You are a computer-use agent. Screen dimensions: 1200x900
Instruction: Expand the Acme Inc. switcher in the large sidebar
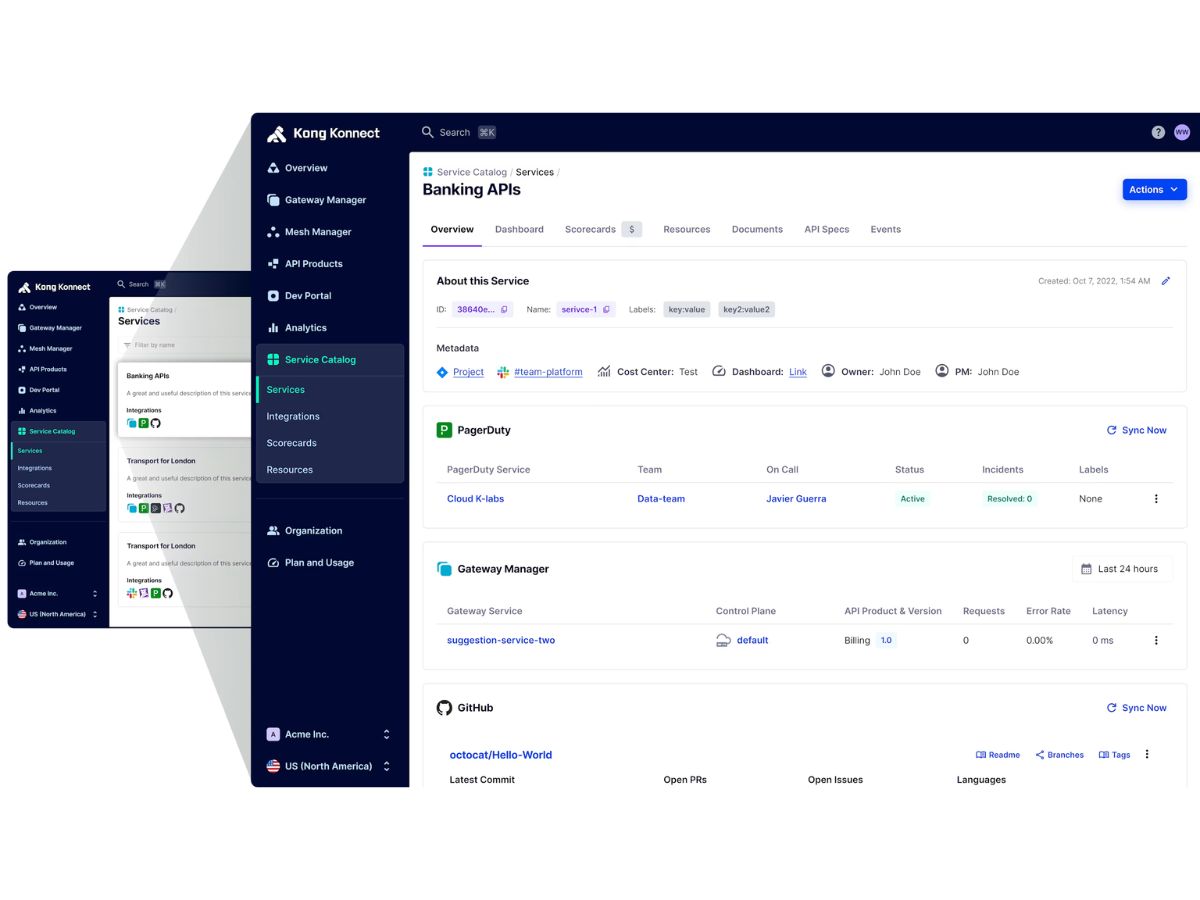[387, 734]
